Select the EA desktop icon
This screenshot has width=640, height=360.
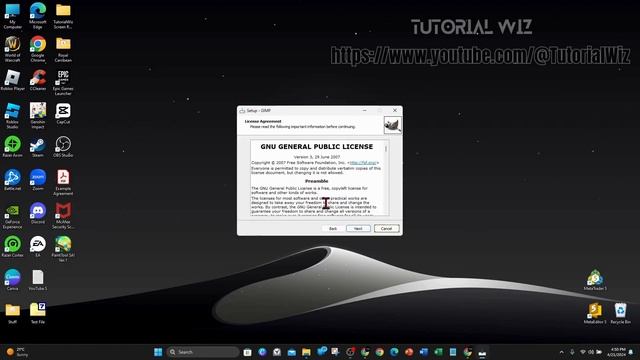click(x=38, y=247)
